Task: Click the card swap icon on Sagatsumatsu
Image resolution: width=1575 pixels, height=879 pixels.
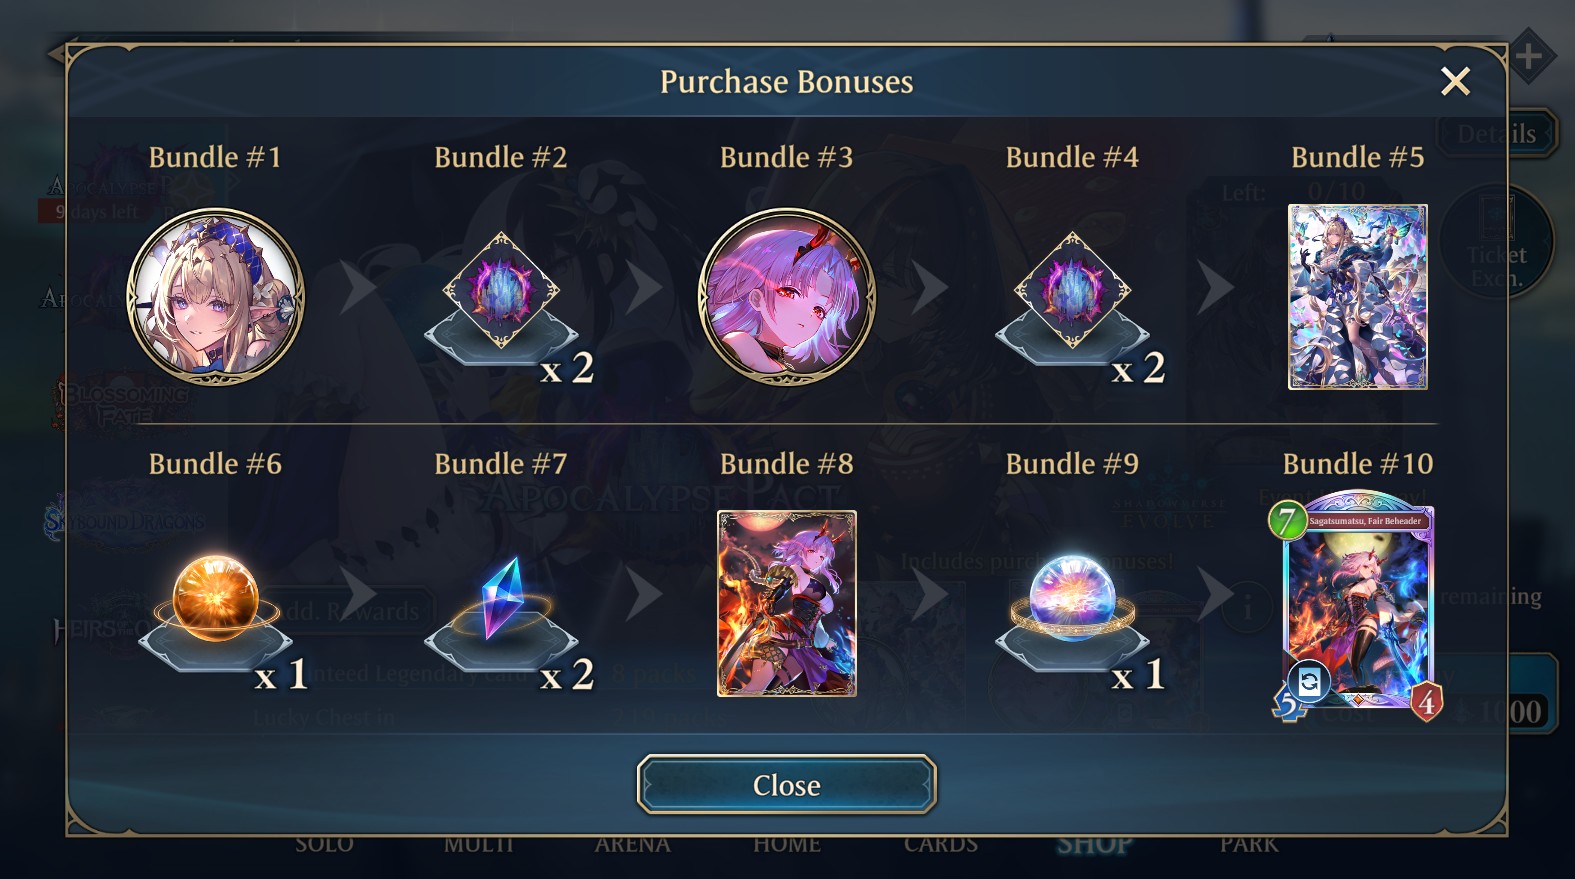Action: (1309, 682)
